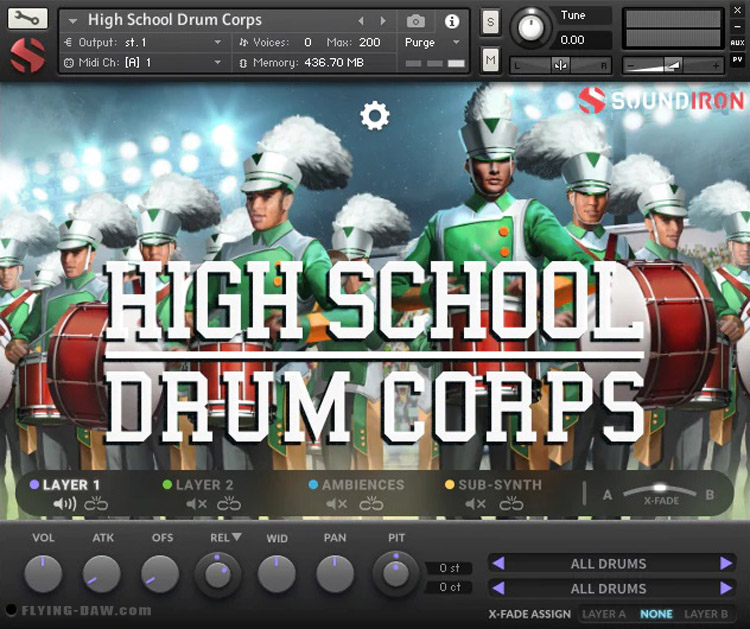Open the instrument name dropdown arrow

tap(73, 21)
